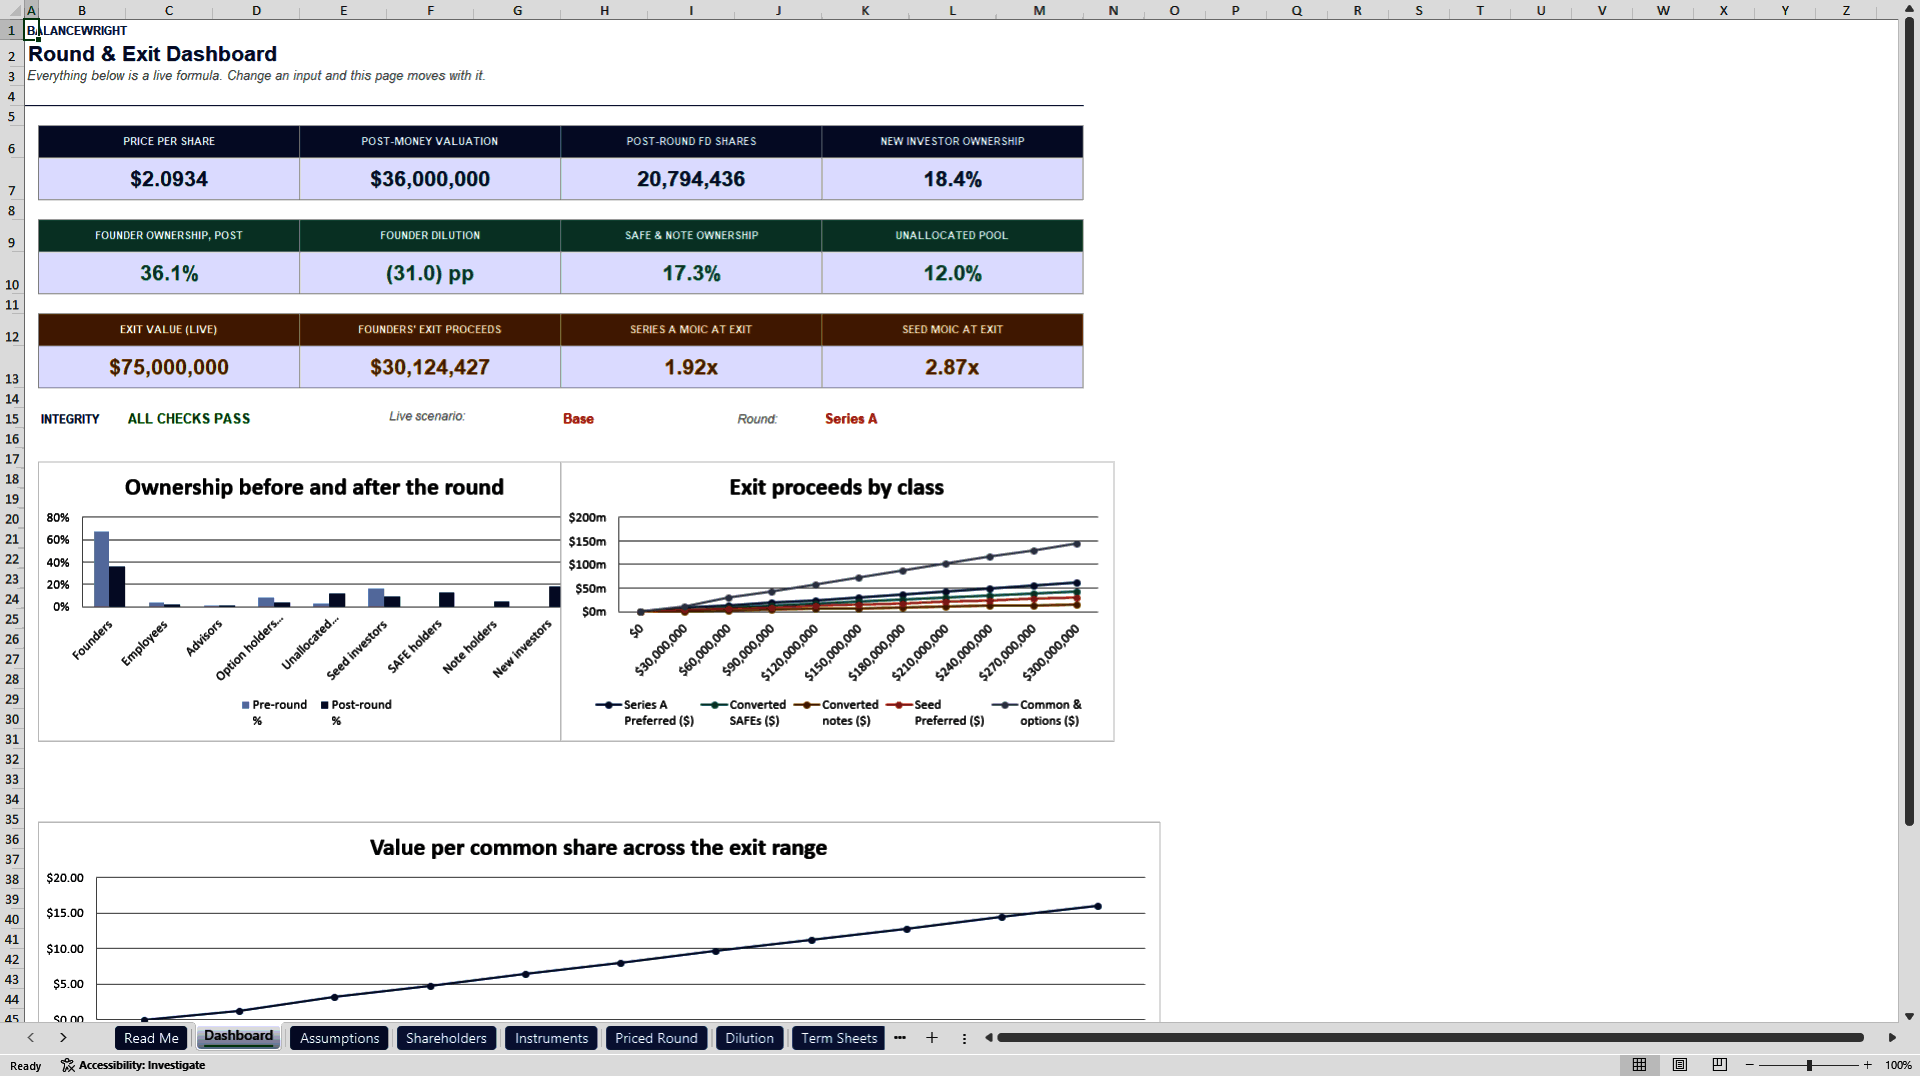Select the 17.3% SAFE & note cell
1920x1076 pixels.
691,273
